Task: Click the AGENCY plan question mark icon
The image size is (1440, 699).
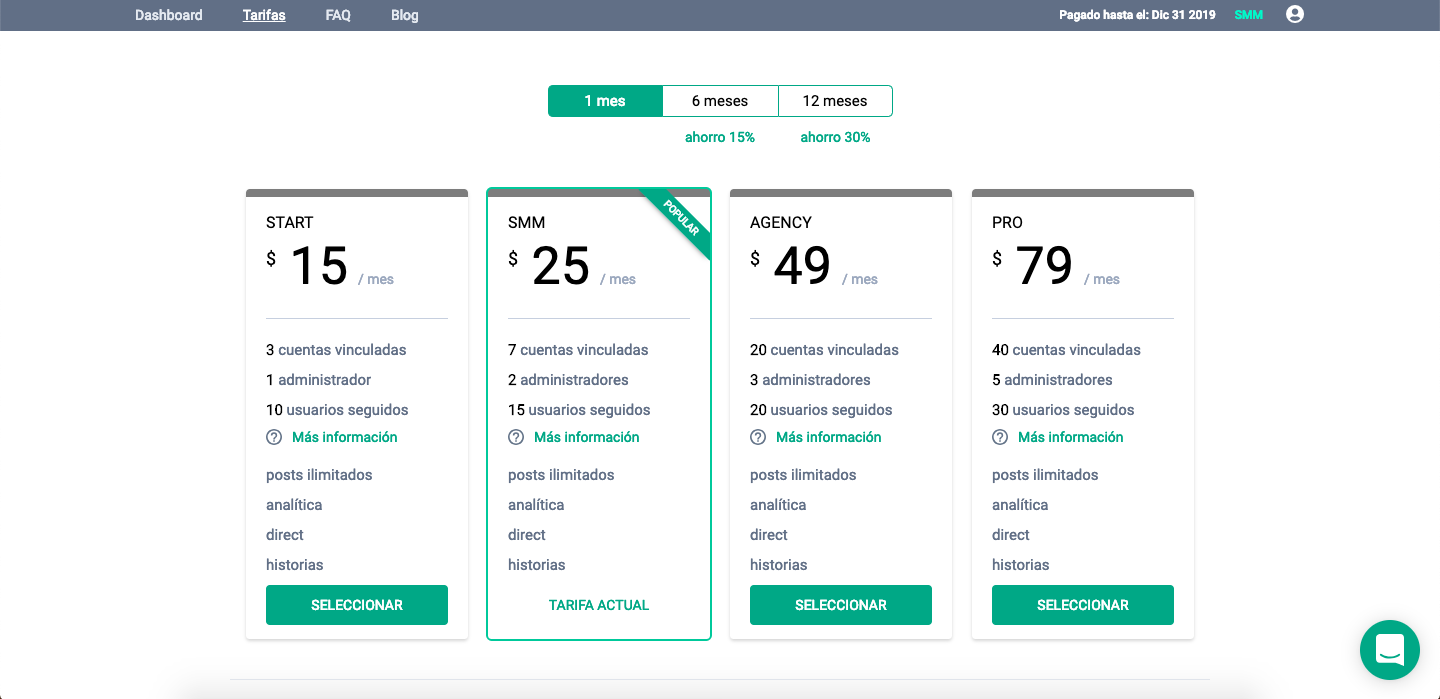Action: coord(758,437)
